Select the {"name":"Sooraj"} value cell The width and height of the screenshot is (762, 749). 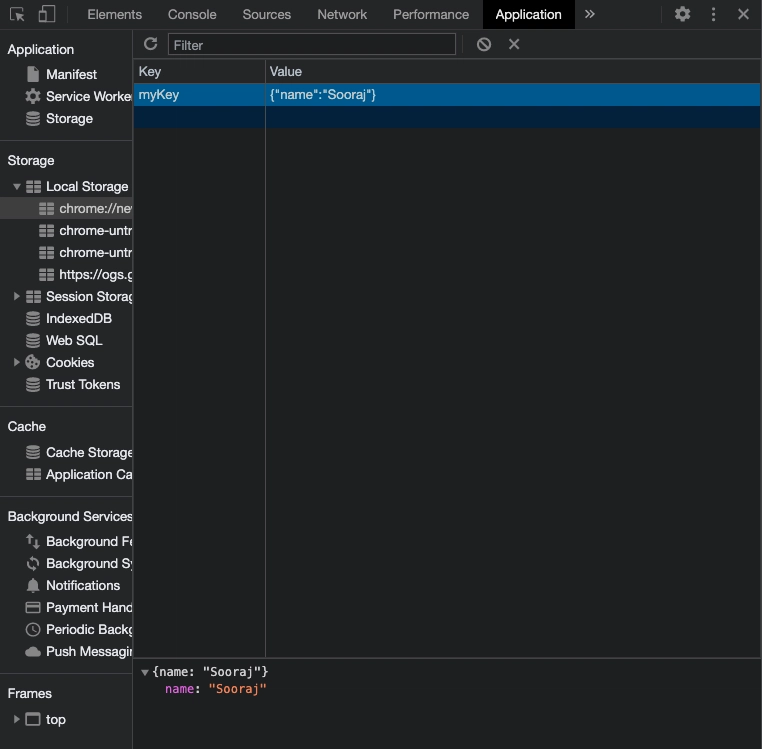click(513, 95)
